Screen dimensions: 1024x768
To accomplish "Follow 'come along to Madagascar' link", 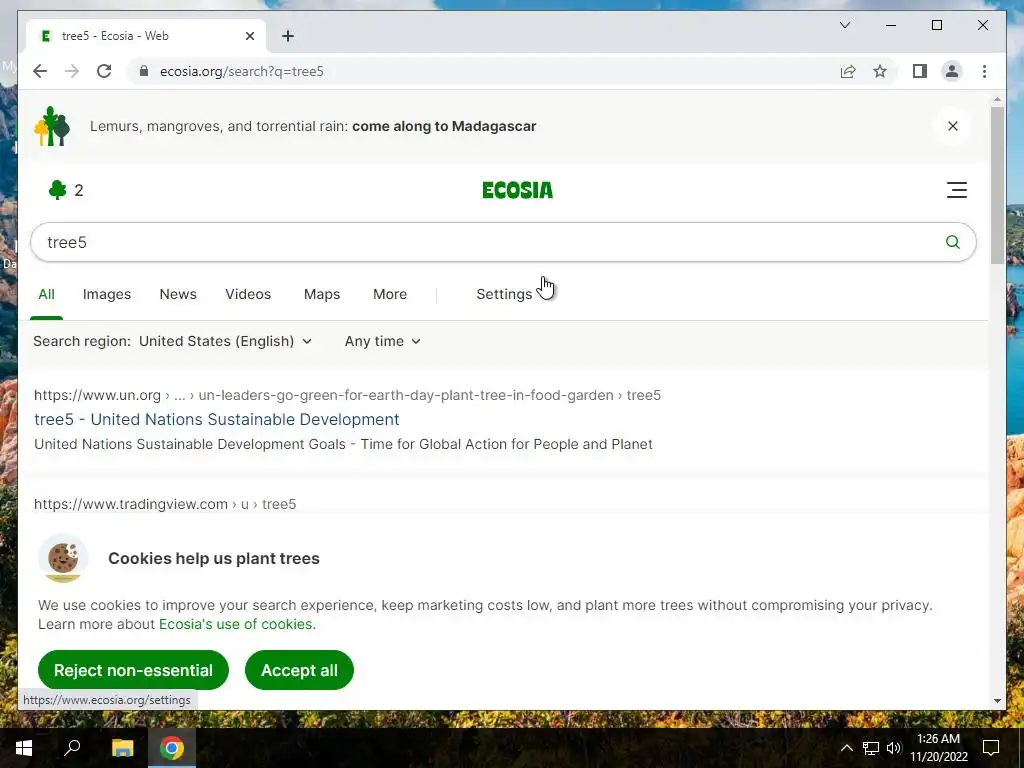I will point(444,126).
